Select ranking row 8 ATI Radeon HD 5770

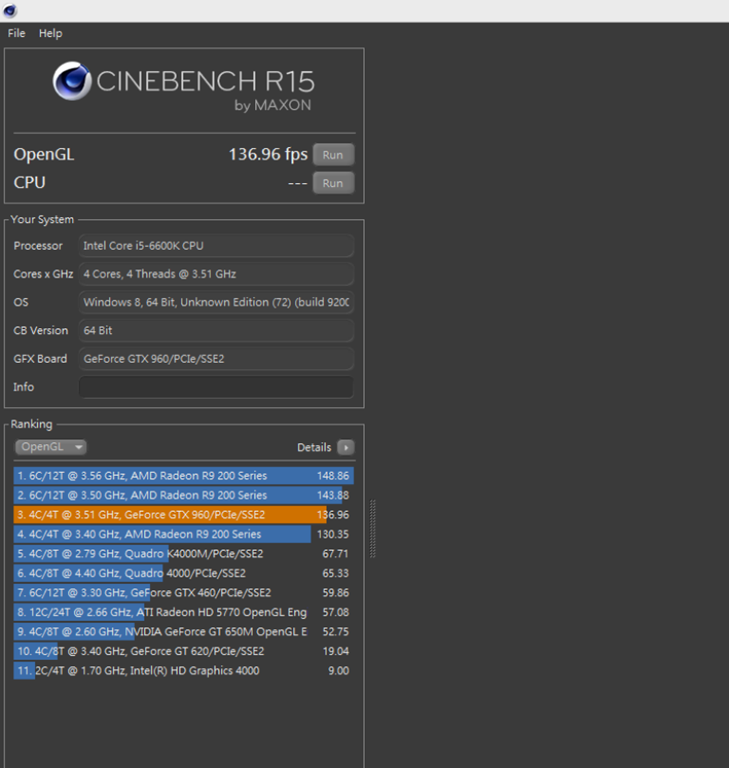pyautogui.click(x=184, y=612)
